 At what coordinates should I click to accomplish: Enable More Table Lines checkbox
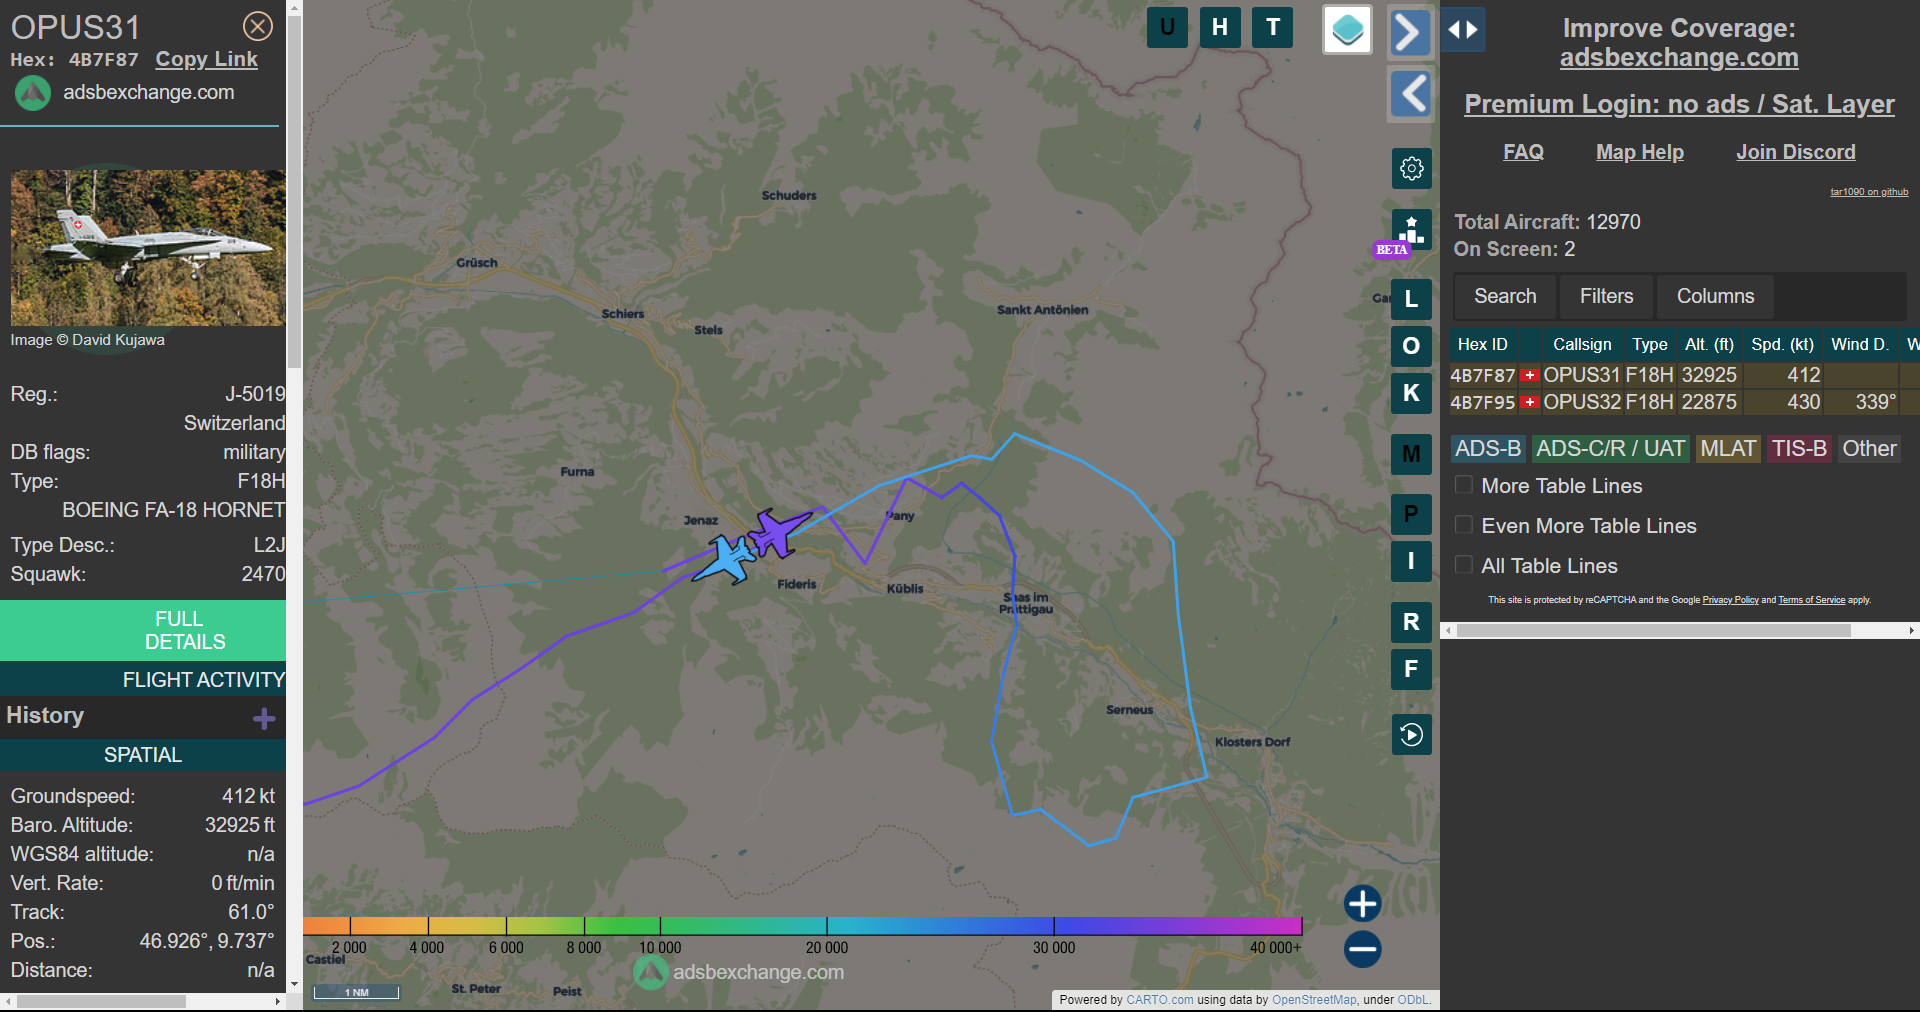coord(1464,485)
